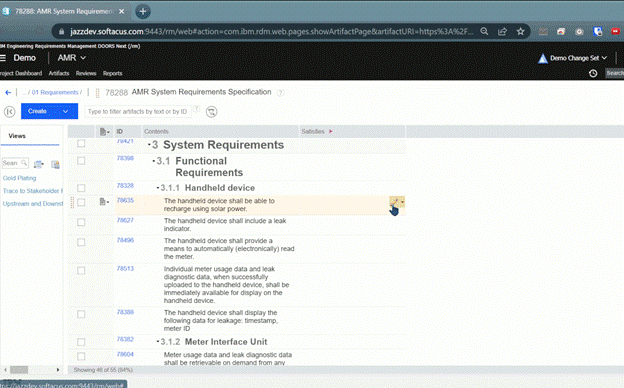Click the blue shield extension icon
The width and height of the screenshot is (624, 388).
(597, 31)
